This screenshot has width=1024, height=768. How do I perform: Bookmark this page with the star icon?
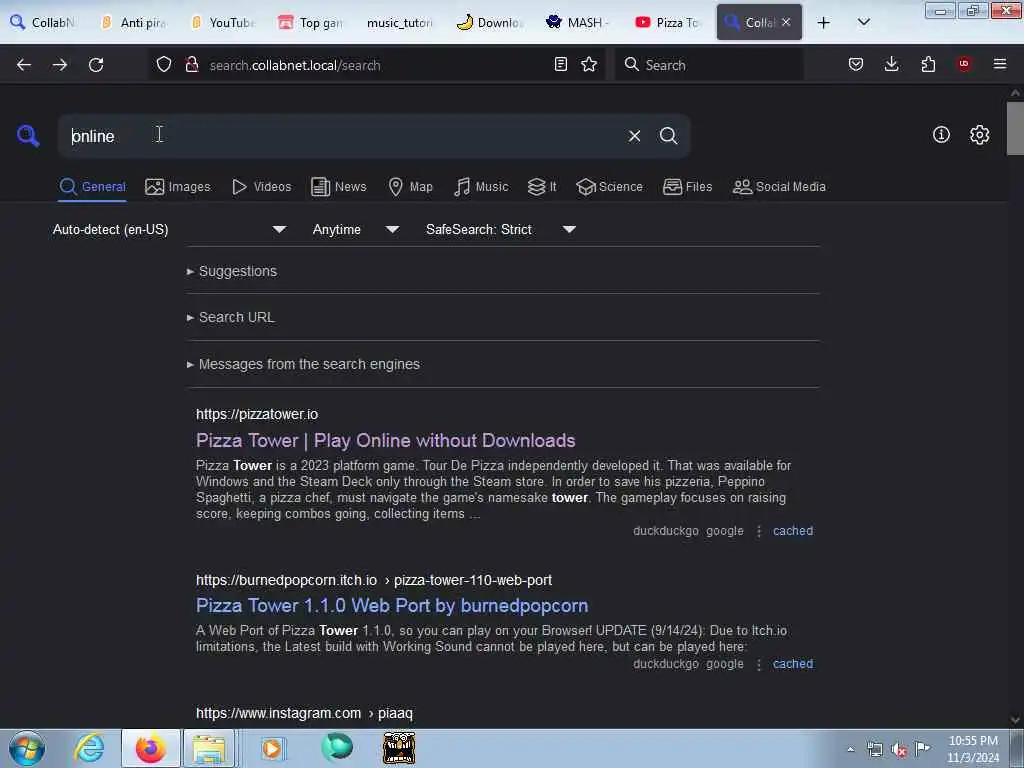click(589, 64)
